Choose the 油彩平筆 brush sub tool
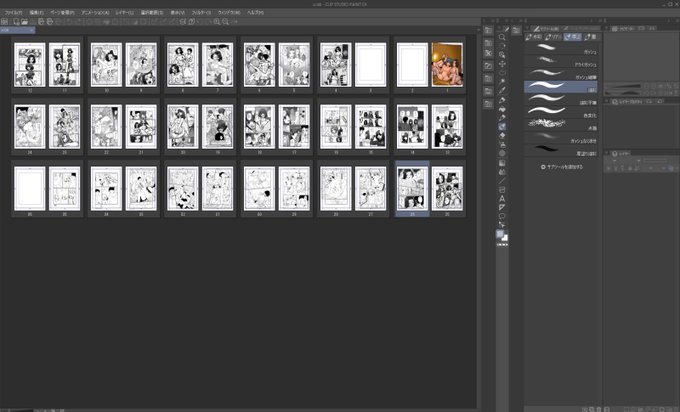Image resolution: width=680 pixels, height=412 pixels. point(561,100)
